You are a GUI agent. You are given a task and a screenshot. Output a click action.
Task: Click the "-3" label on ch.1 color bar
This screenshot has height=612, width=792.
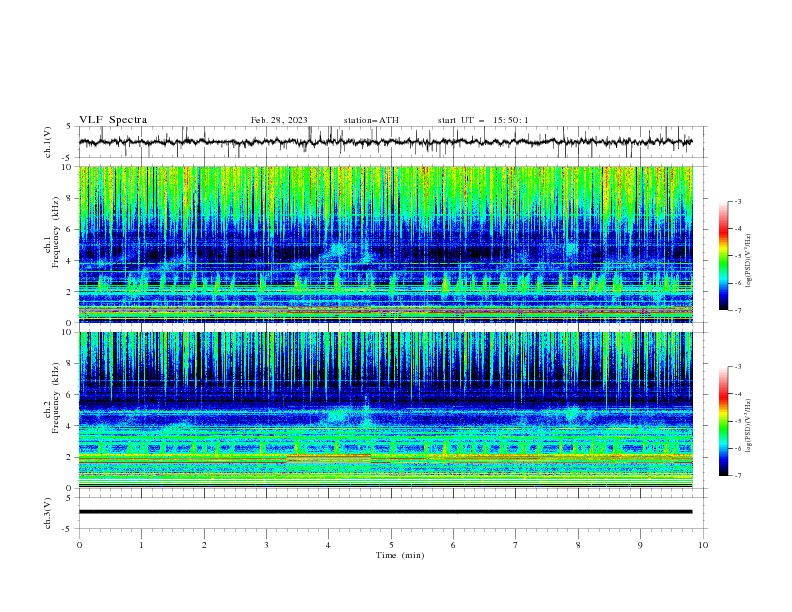(737, 201)
